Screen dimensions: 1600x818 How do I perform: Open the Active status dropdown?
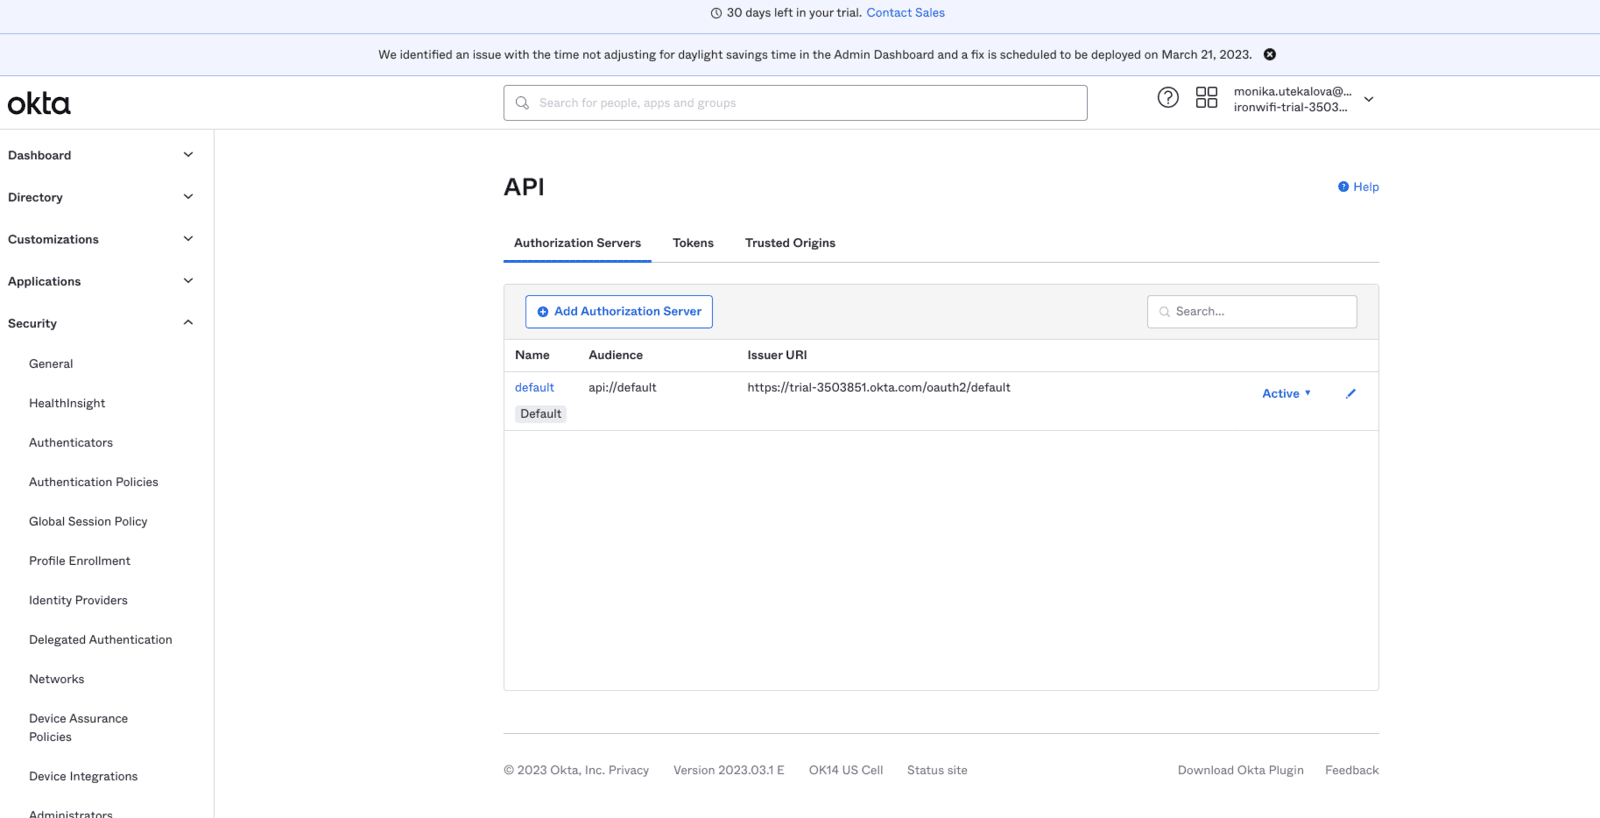tap(1286, 393)
